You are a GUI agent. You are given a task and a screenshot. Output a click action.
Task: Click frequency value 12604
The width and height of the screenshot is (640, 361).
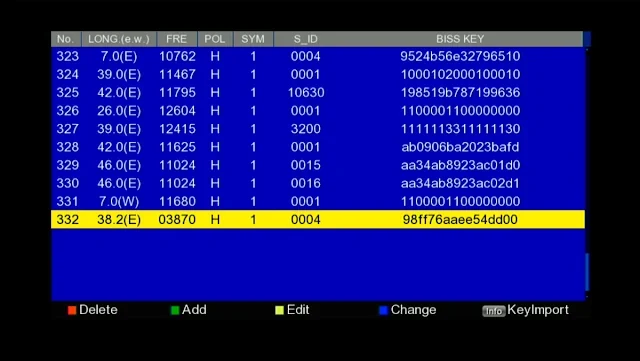pos(177,111)
